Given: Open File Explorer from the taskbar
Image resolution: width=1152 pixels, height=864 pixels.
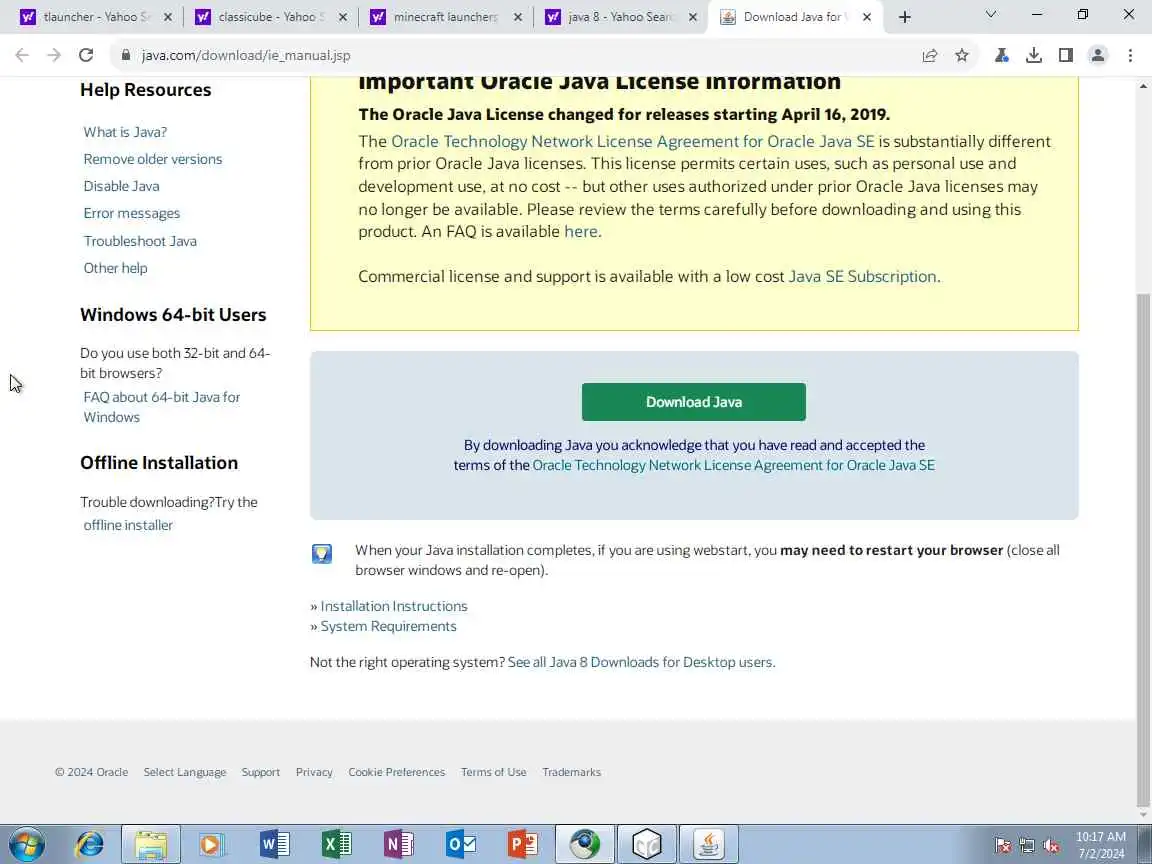Looking at the screenshot, I should (151, 845).
